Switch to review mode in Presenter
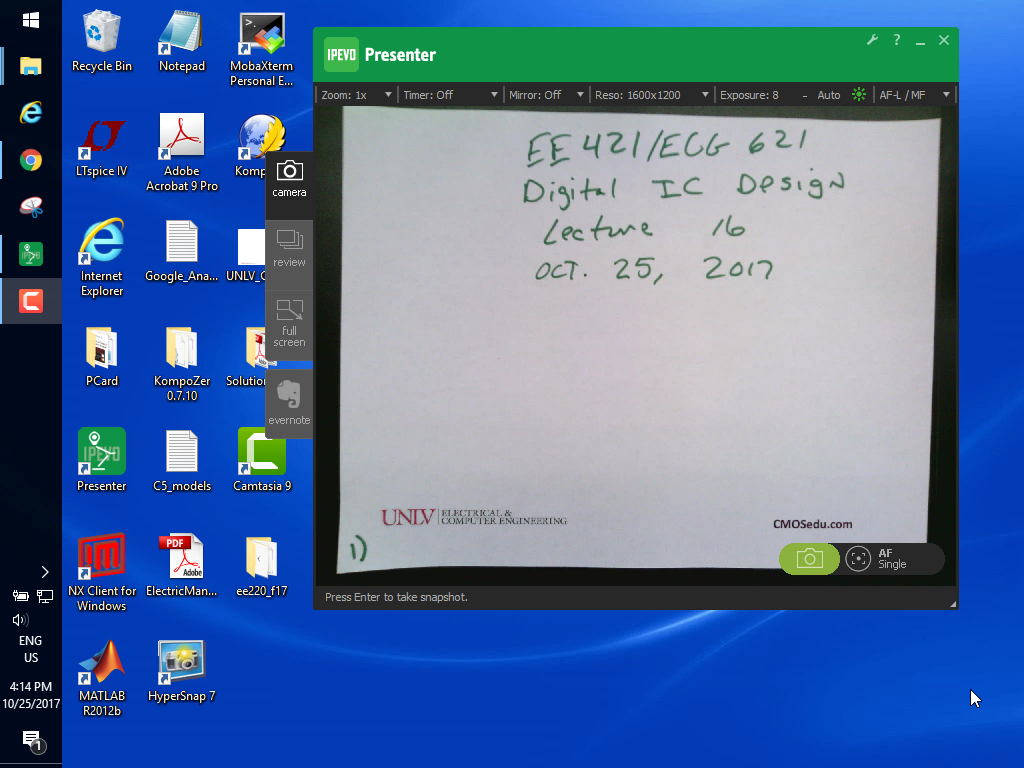 pos(289,248)
